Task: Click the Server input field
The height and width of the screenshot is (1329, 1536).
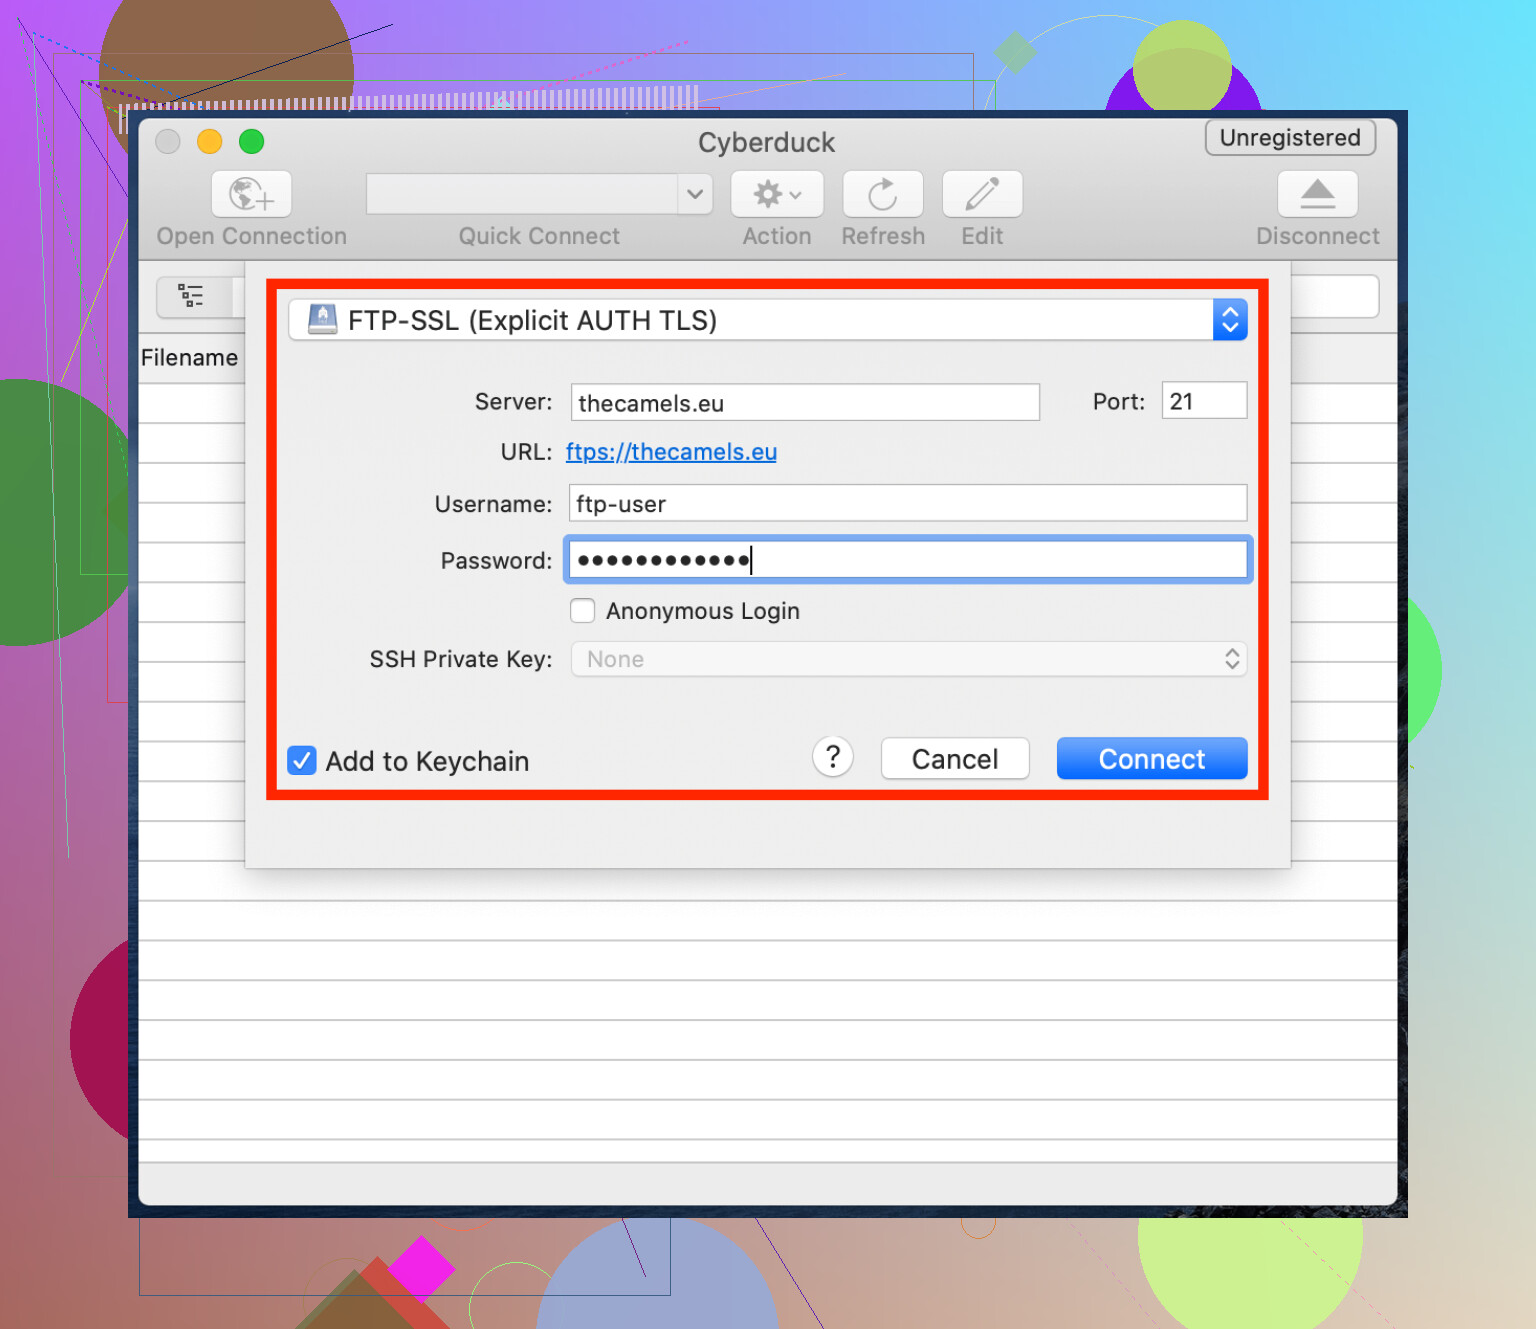Action: (x=805, y=402)
